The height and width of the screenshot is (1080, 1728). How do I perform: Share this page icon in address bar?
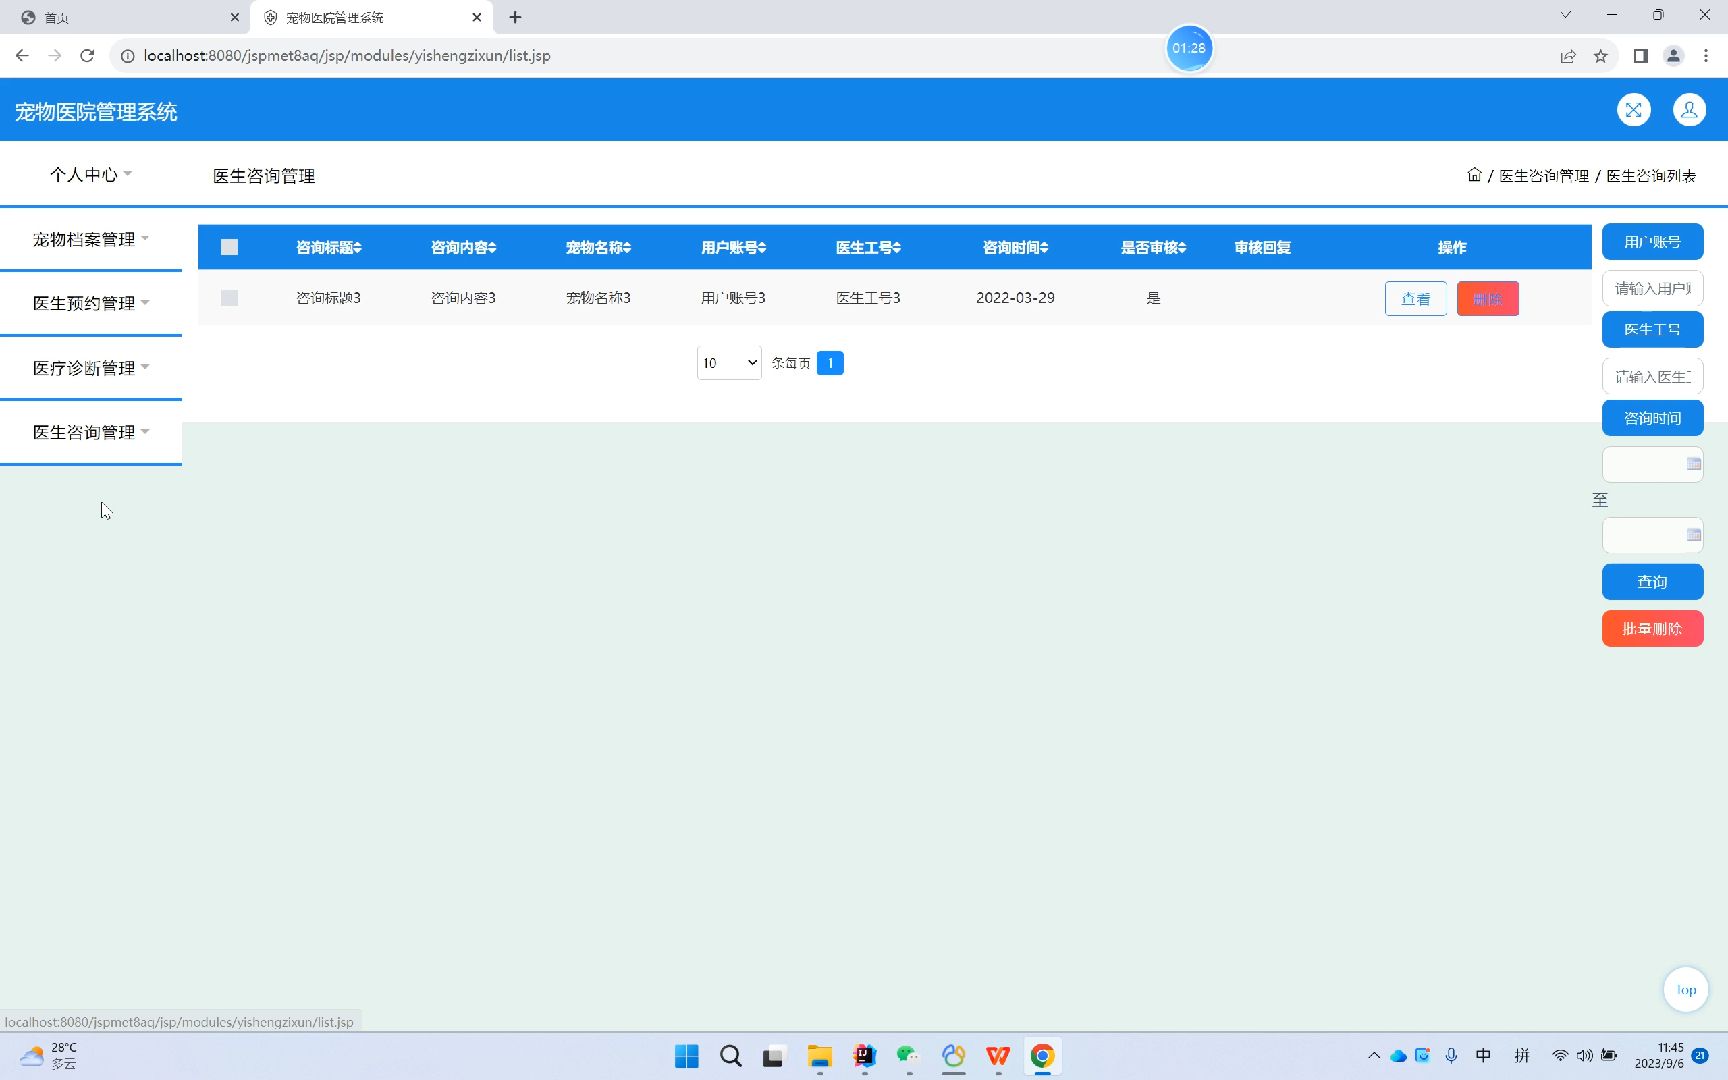click(x=1568, y=56)
